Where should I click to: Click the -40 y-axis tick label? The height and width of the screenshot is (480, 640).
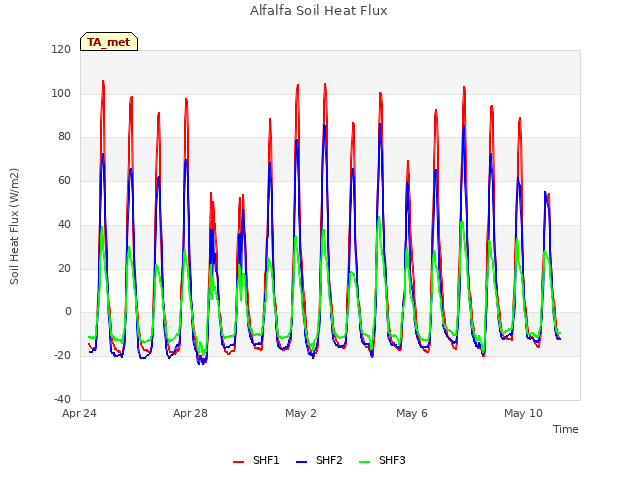[x=62, y=399]
